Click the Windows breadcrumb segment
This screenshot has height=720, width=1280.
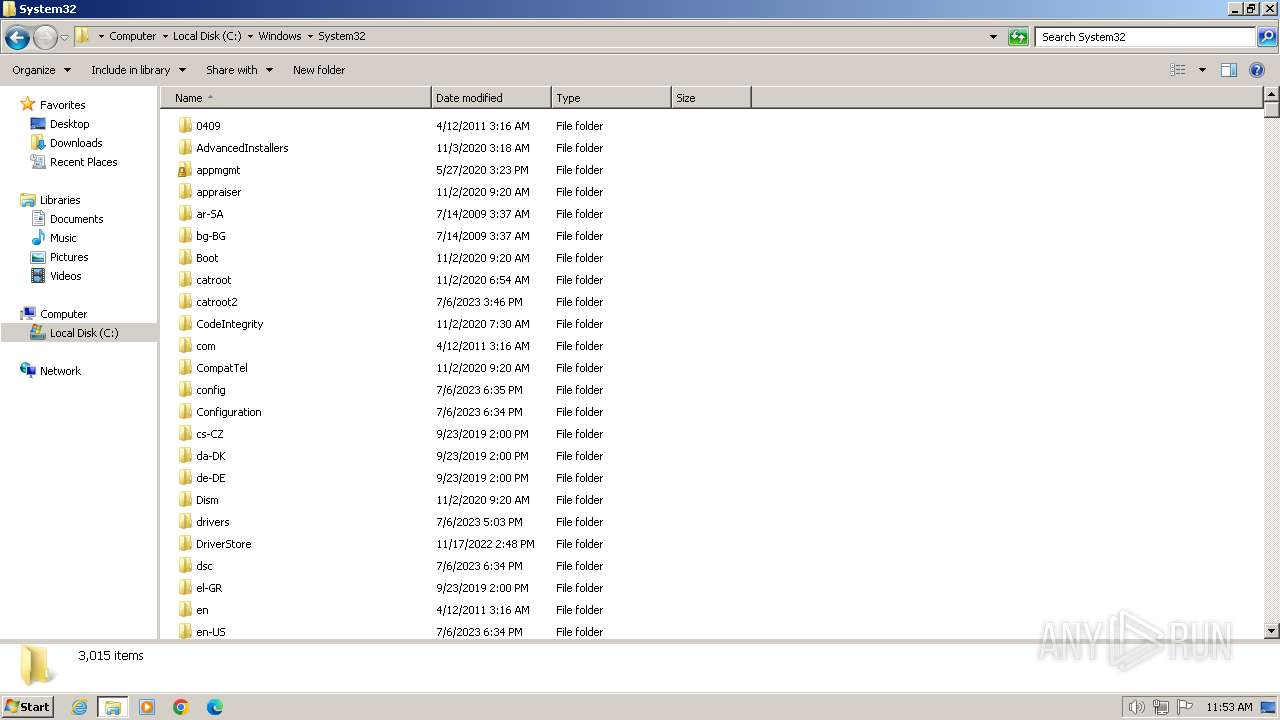coord(280,36)
